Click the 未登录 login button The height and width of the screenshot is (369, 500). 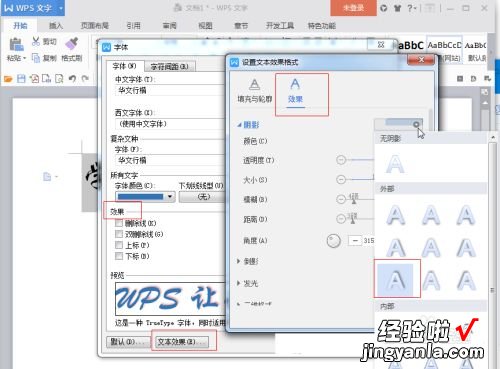pyautogui.click(x=353, y=8)
